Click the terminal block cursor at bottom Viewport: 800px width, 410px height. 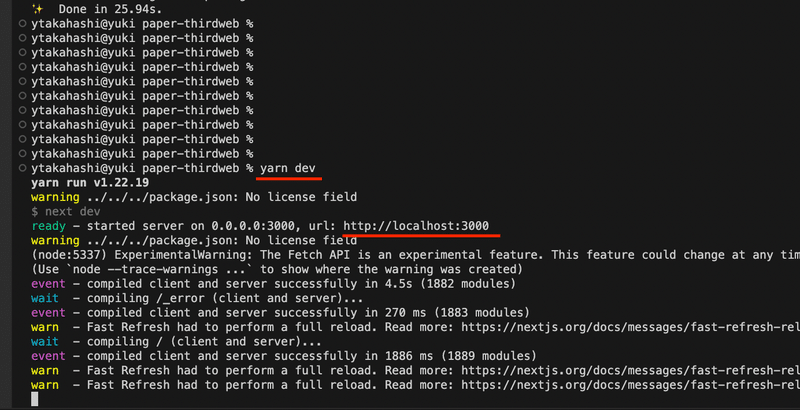[x=35, y=399]
